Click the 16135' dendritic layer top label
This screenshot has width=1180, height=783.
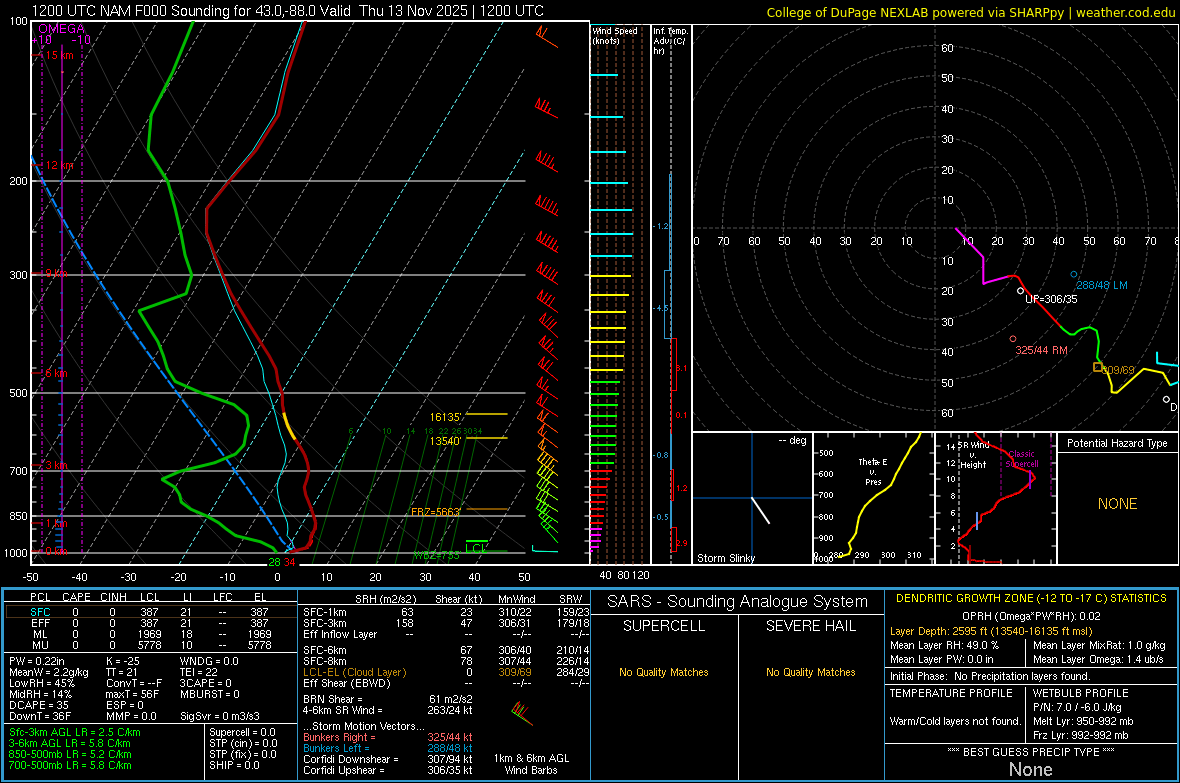pyautogui.click(x=446, y=417)
